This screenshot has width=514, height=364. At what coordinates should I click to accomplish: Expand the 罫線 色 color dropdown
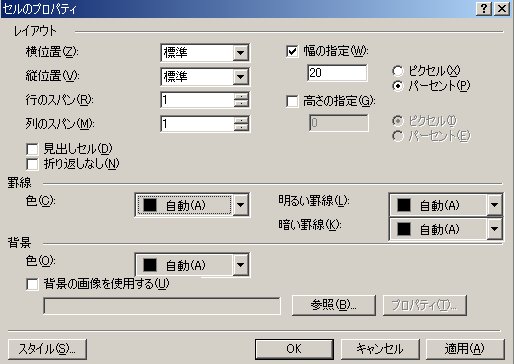240,205
